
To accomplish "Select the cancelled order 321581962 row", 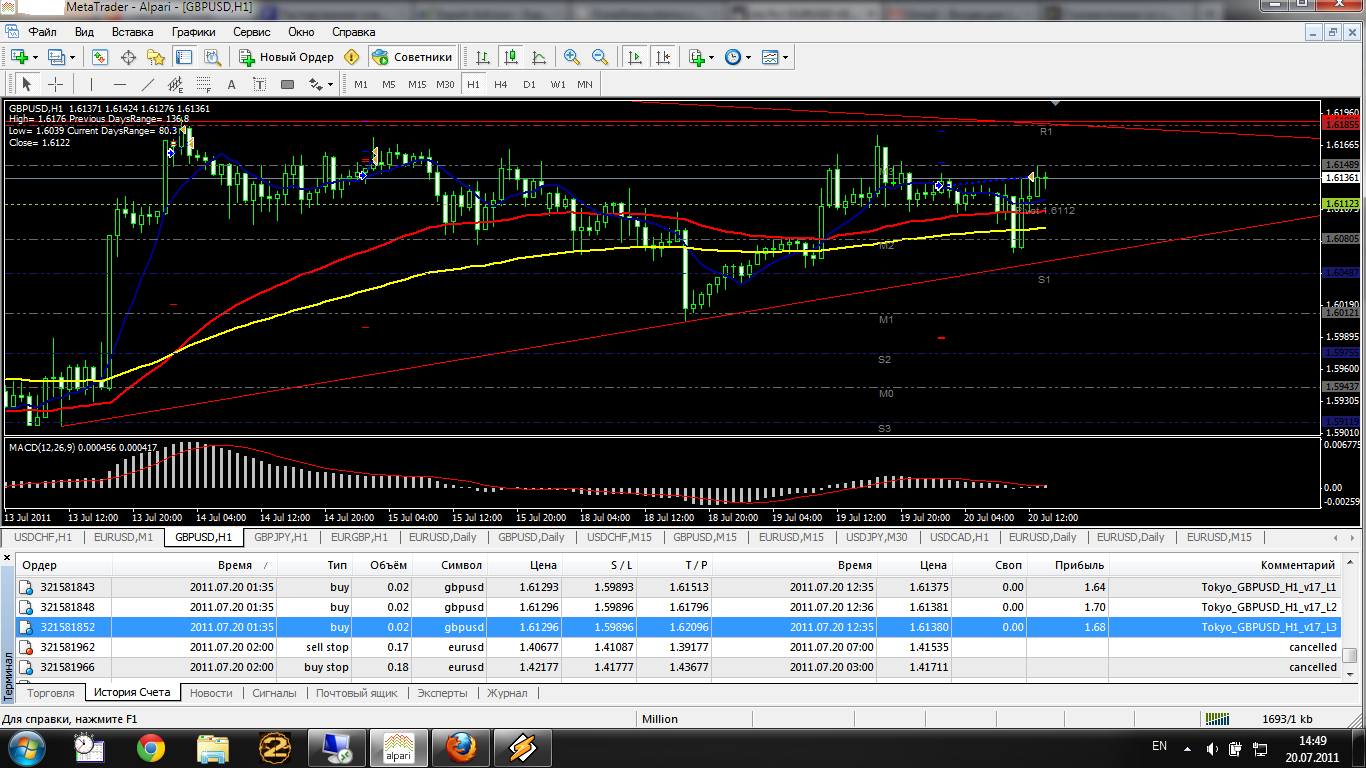I will [680, 647].
